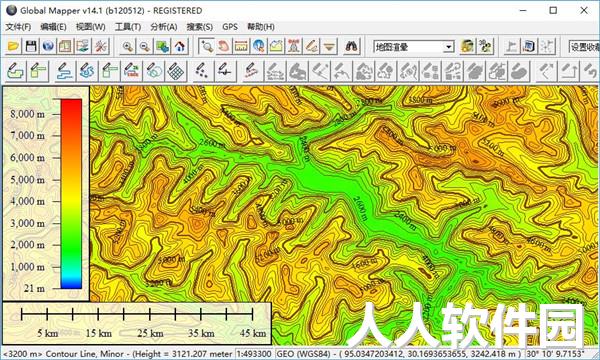This screenshot has height=360, width=600.
Task: Expand the shader selection dropdown arrow
Action: (x=448, y=47)
